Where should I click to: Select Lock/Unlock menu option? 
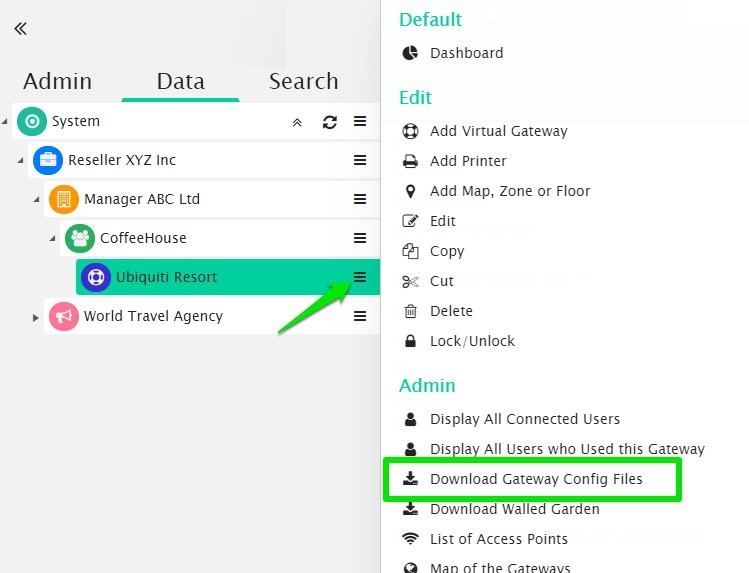[472, 341]
